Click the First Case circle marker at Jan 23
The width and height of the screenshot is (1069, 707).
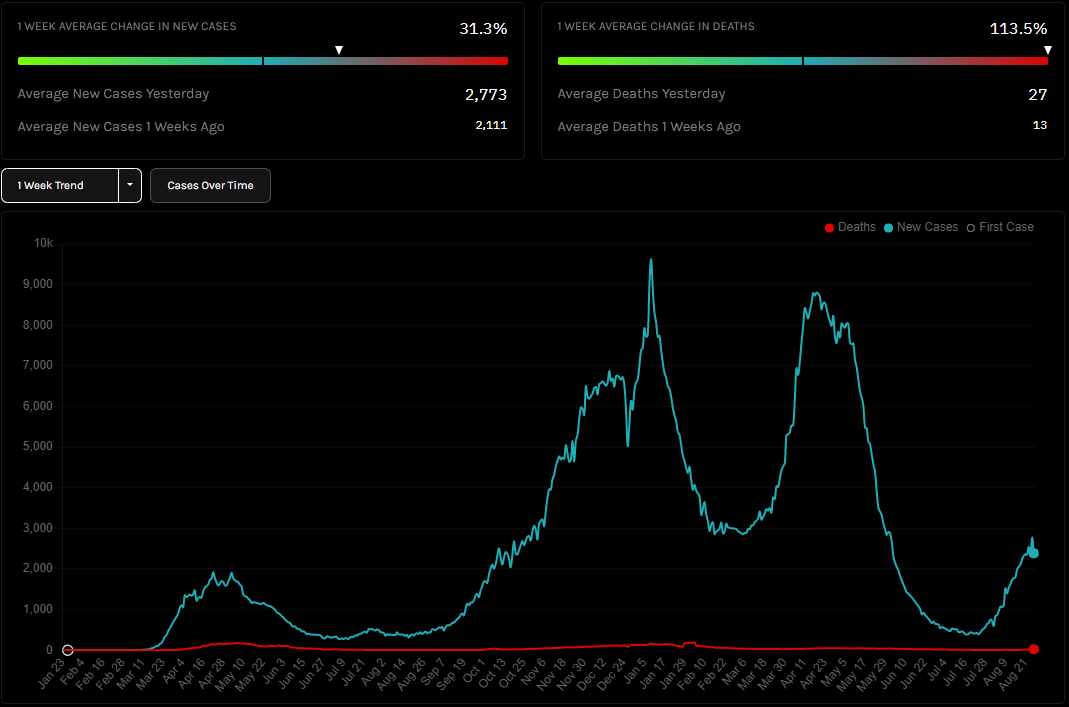point(68,650)
